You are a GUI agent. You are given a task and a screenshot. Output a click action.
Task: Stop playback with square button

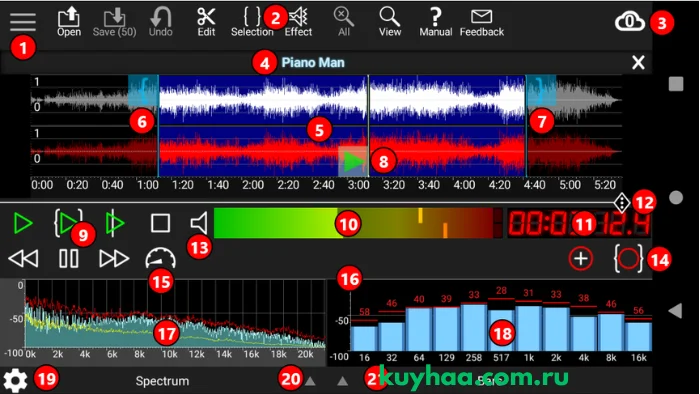point(160,223)
